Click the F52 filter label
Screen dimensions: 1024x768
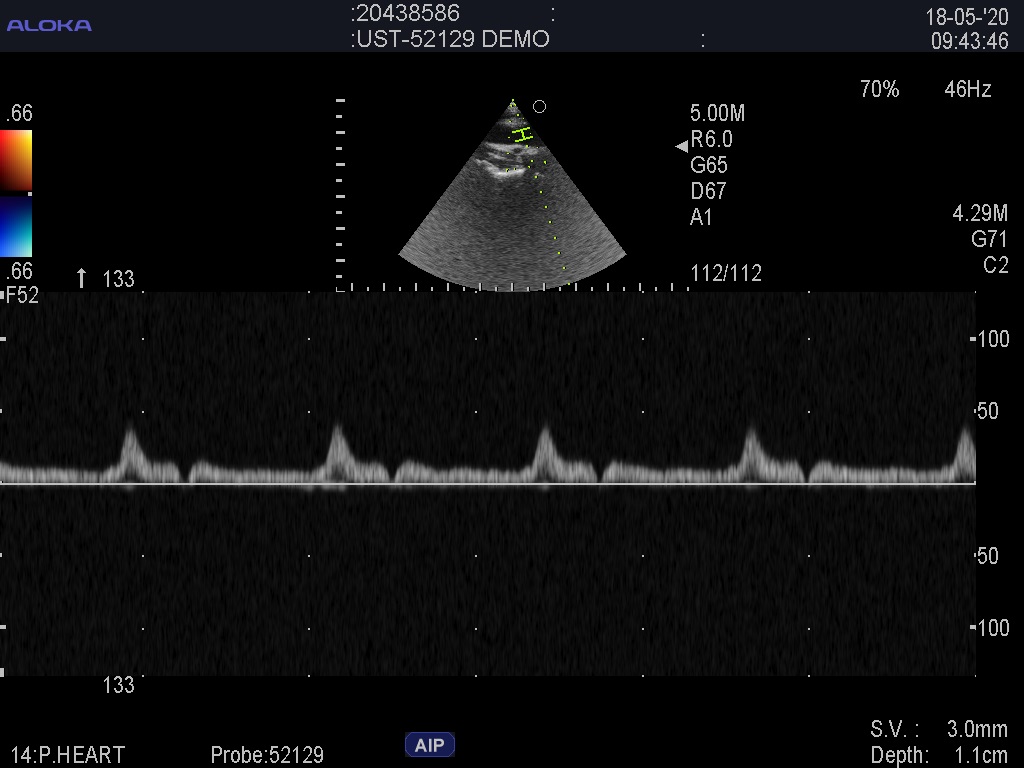click(x=22, y=295)
